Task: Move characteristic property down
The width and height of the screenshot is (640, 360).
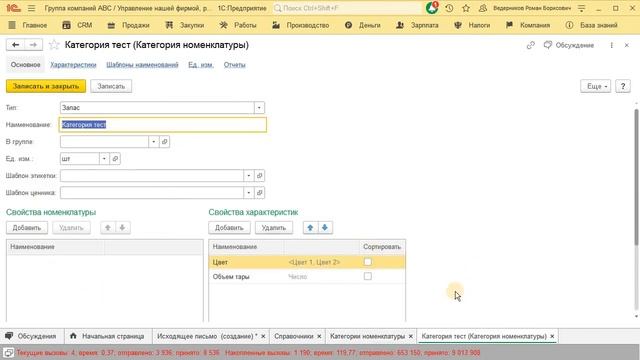Action: pyautogui.click(x=325, y=228)
